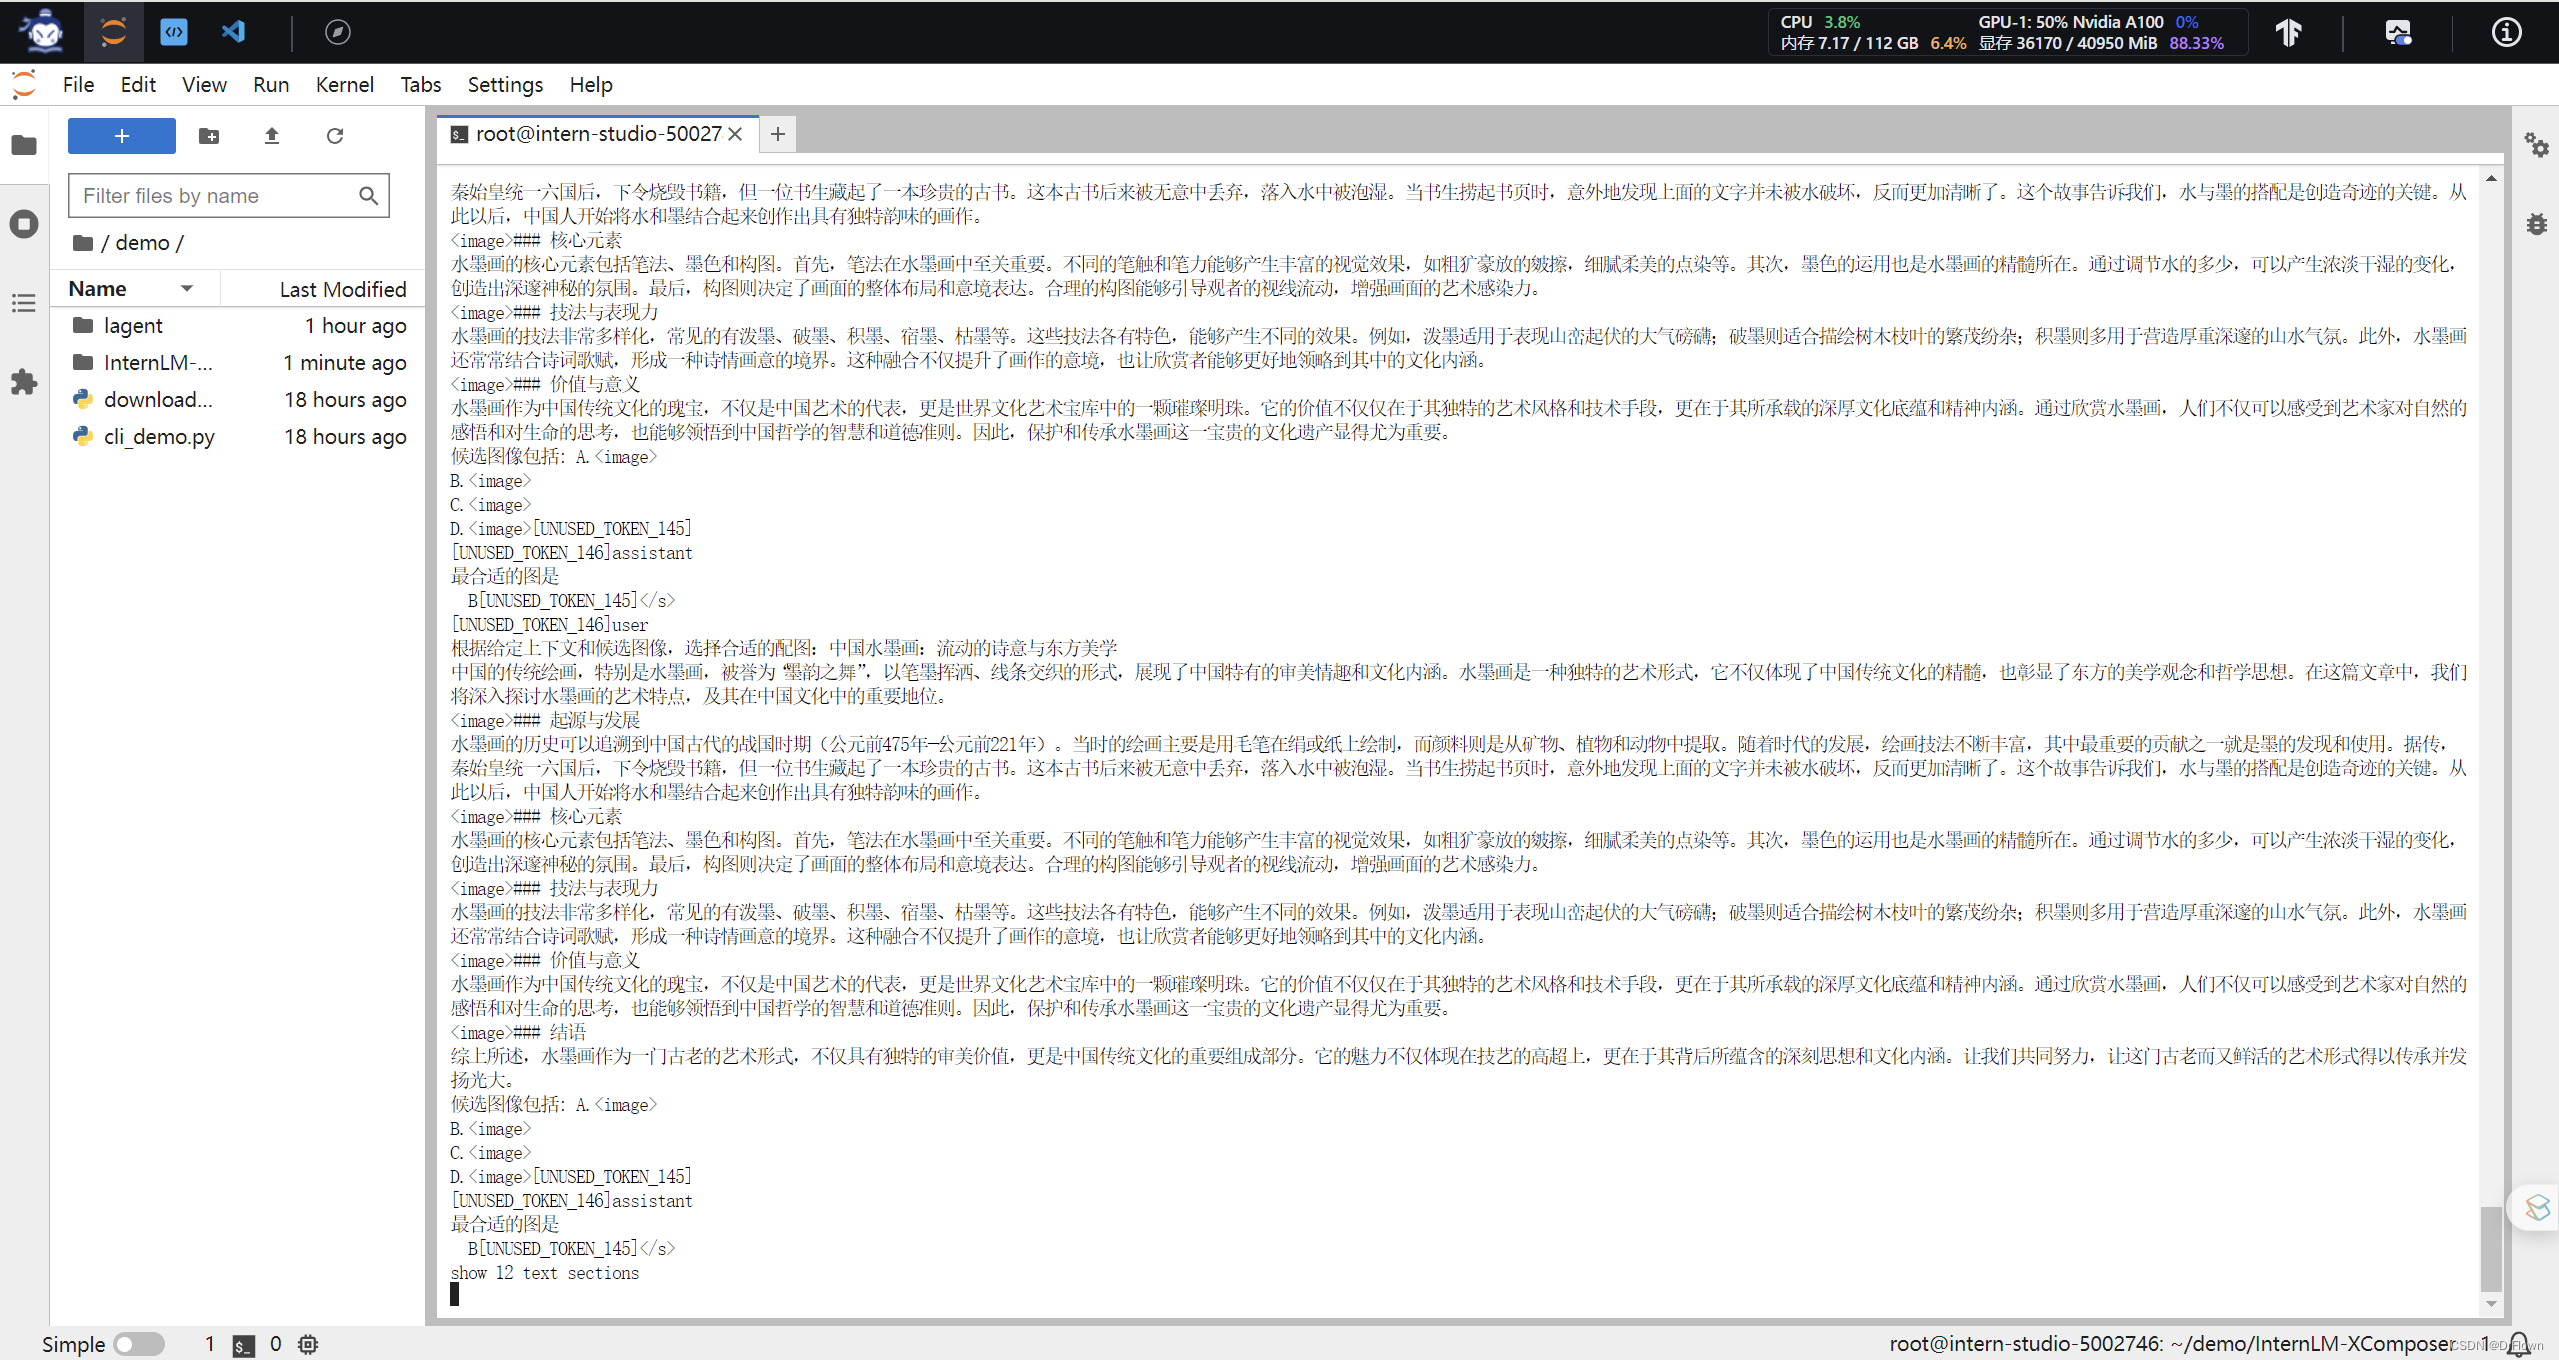Screen dimensions: 2559x1360
Task: Click the folder icon at the breadcrumb root
Action: pyautogui.click(x=83, y=243)
